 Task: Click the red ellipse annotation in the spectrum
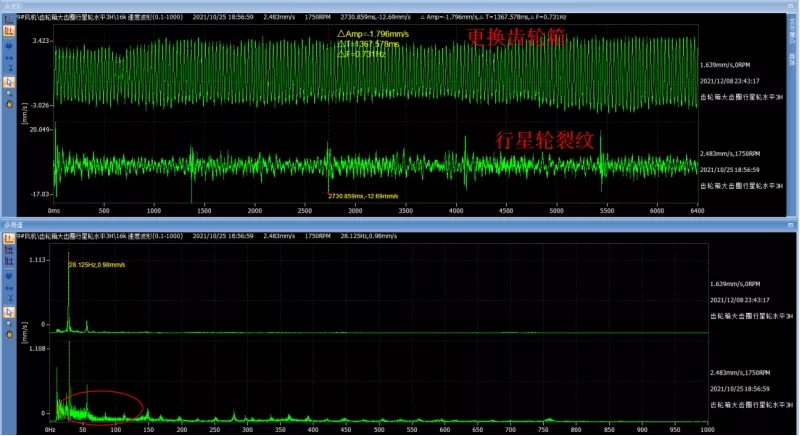pyautogui.click(x=100, y=406)
